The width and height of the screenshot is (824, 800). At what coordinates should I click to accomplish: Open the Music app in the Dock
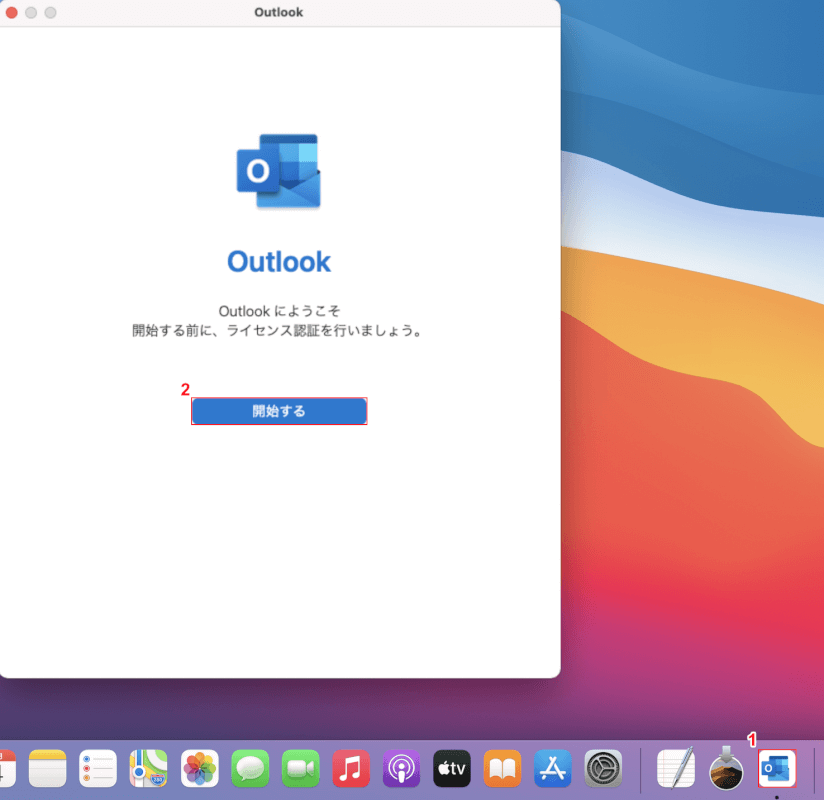(x=351, y=768)
